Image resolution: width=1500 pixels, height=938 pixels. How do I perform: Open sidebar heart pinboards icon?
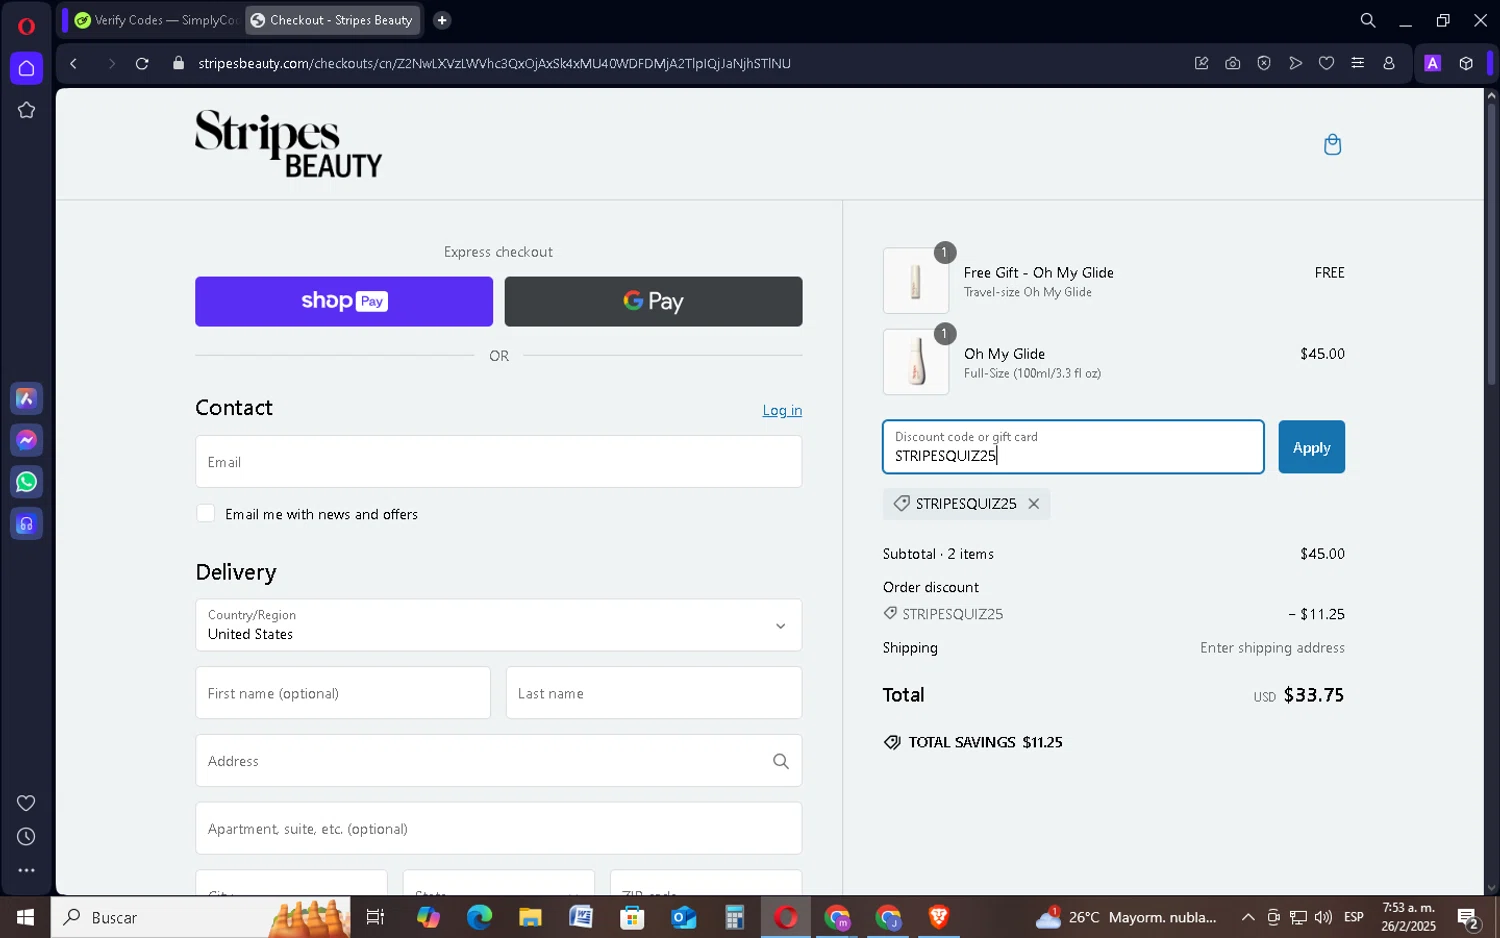pos(27,803)
